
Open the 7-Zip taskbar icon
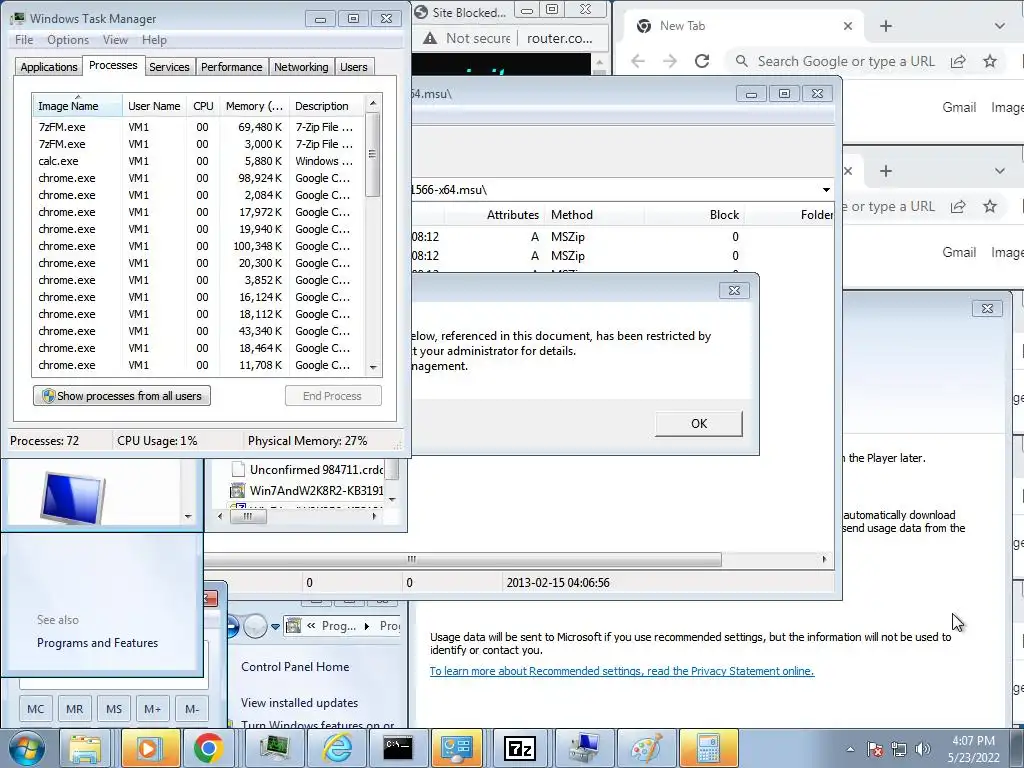(x=520, y=748)
